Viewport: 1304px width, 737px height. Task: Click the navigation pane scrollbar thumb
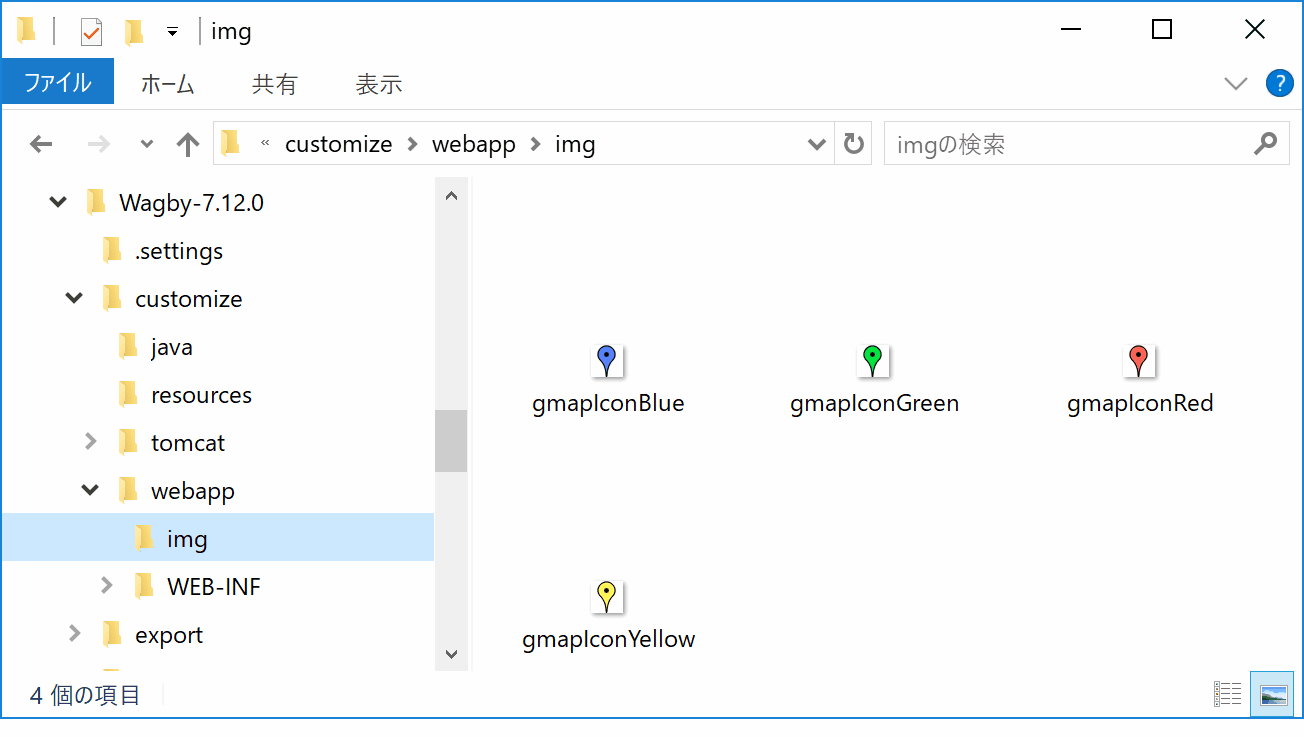(x=451, y=441)
